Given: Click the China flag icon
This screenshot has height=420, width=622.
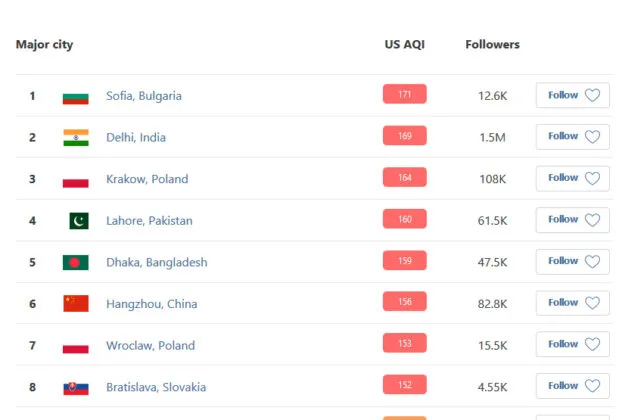Looking at the screenshot, I should click(76, 304).
